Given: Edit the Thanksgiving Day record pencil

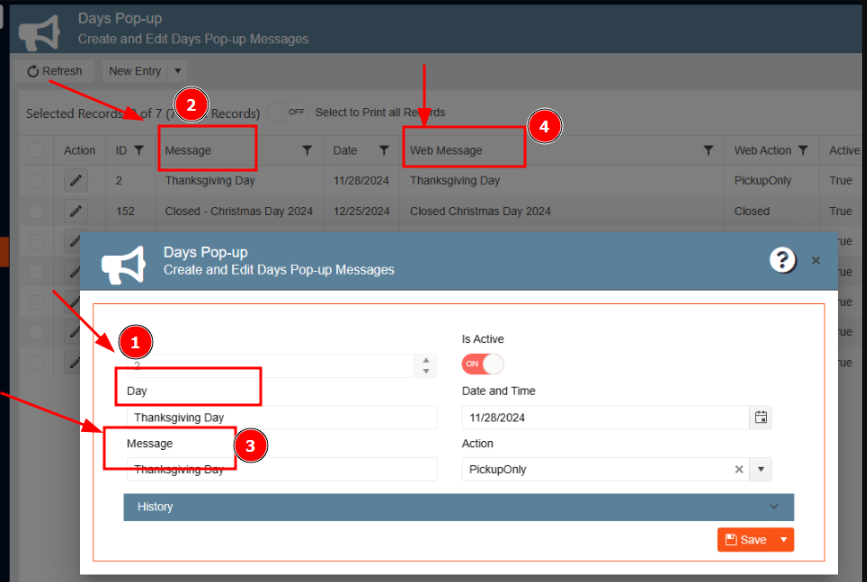Looking at the screenshot, I should click(x=76, y=181).
